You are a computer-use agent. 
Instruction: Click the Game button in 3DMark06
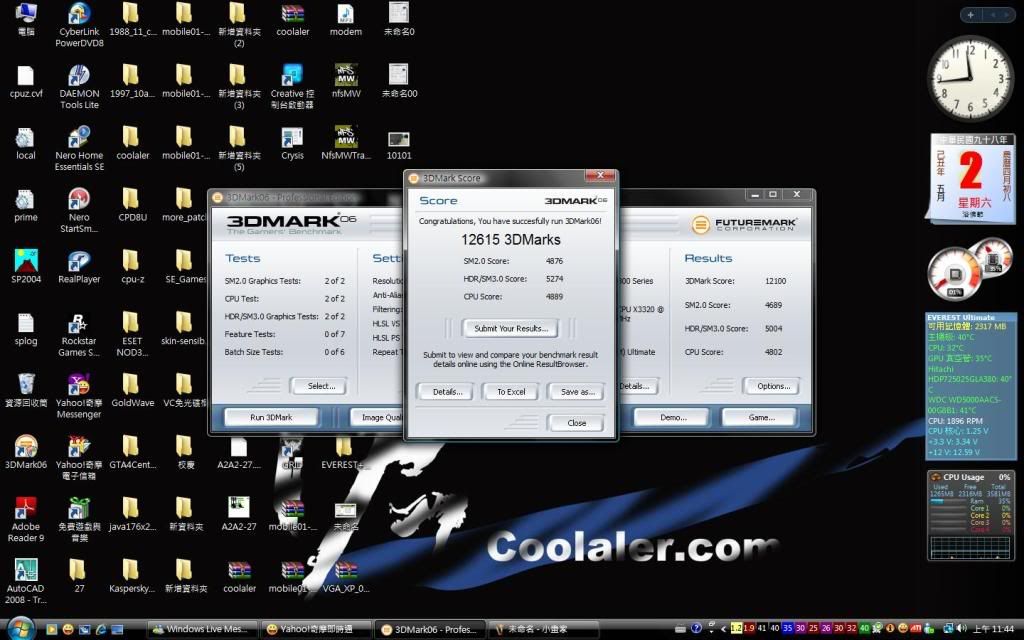(x=761, y=417)
